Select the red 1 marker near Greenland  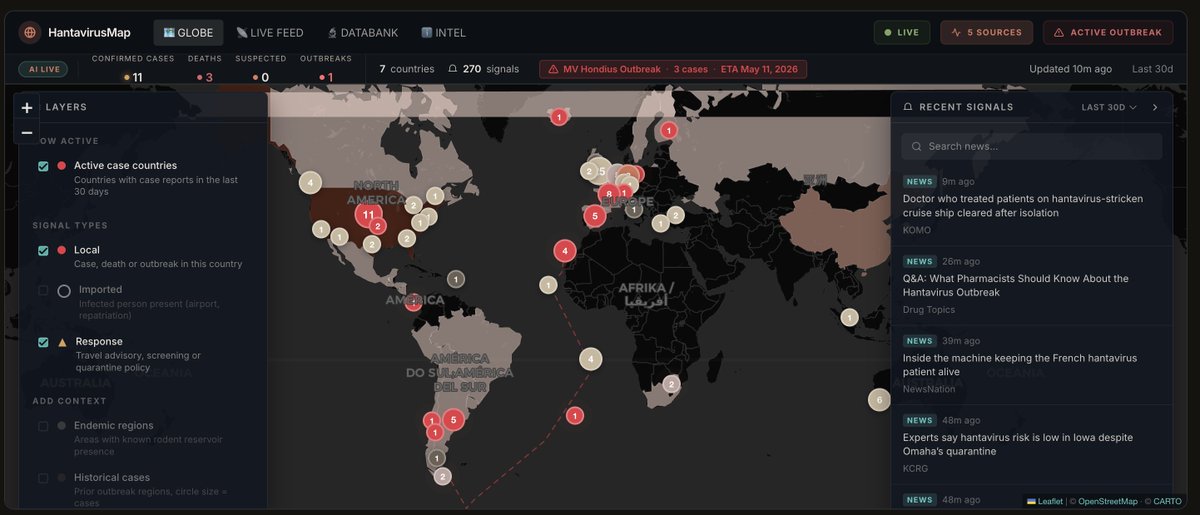point(559,117)
